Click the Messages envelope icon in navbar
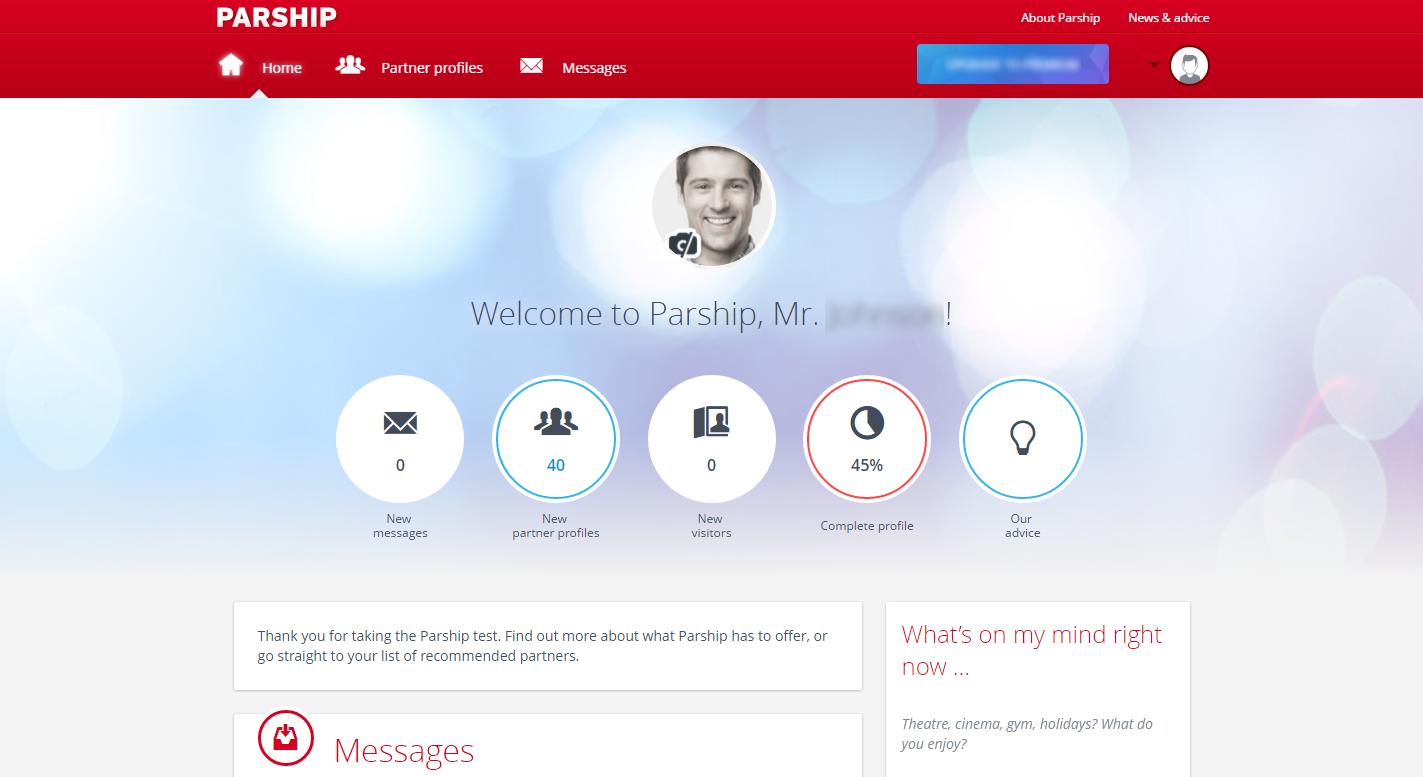Image resolution: width=1423 pixels, height=777 pixels. (x=531, y=66)
